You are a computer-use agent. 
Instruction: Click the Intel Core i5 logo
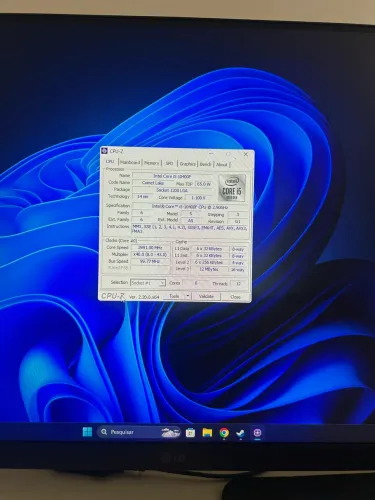pyautogui.click(x=232, y=188)
